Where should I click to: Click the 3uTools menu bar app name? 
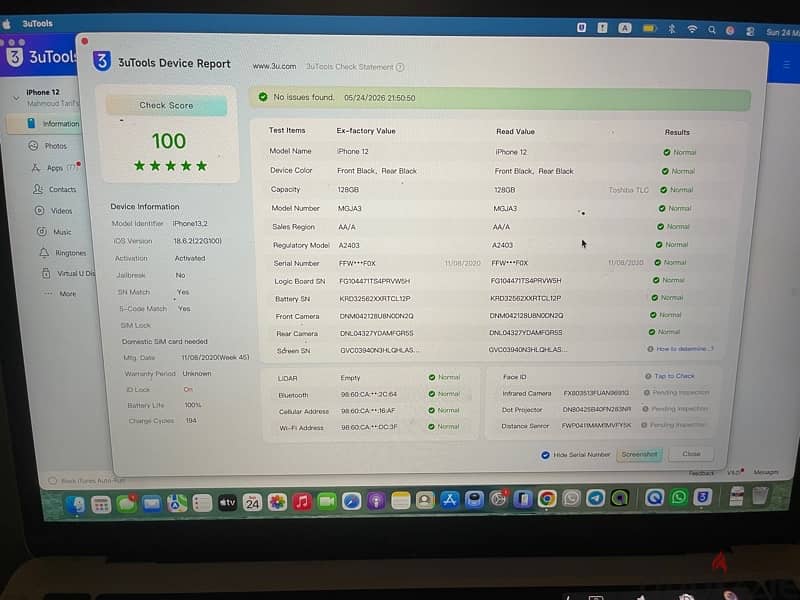[x=37, y=23]
